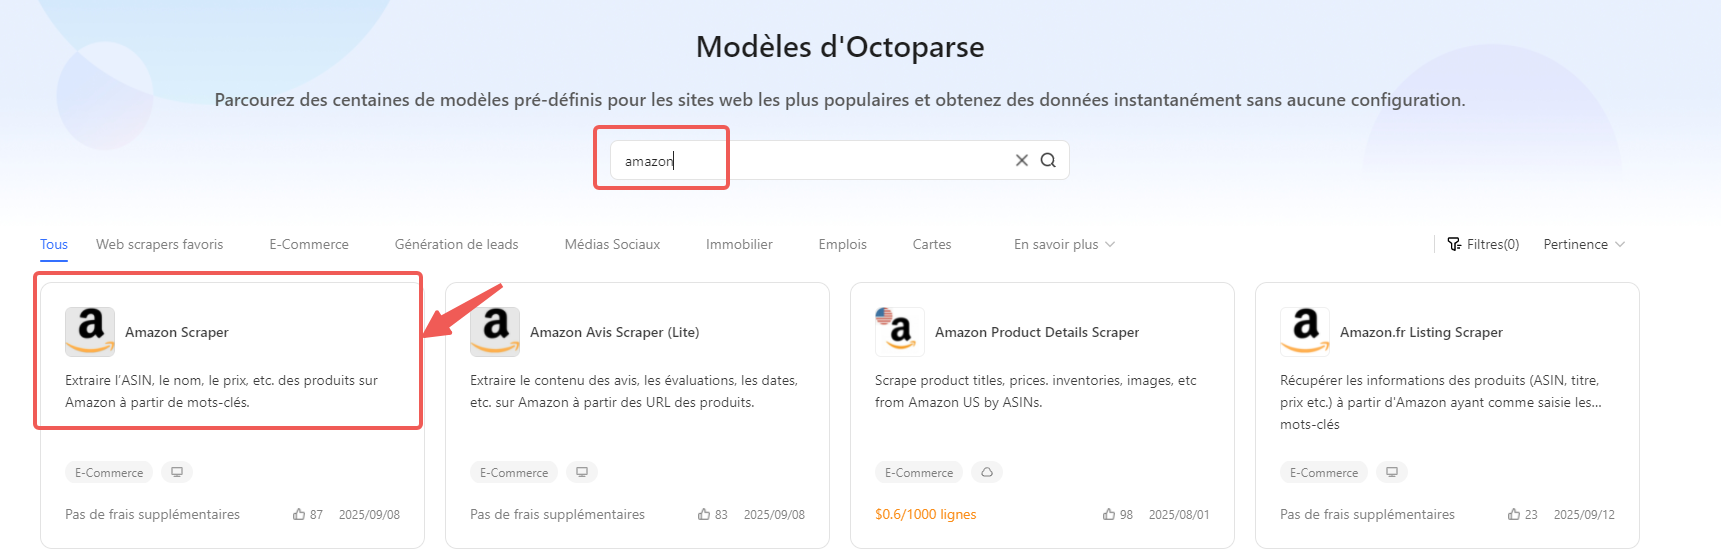The width and height of the screenshot is (1721, 557).
Task: Click thumbs-up on Amazon.fr Listing Scraper
Action: coord(1514,514)
